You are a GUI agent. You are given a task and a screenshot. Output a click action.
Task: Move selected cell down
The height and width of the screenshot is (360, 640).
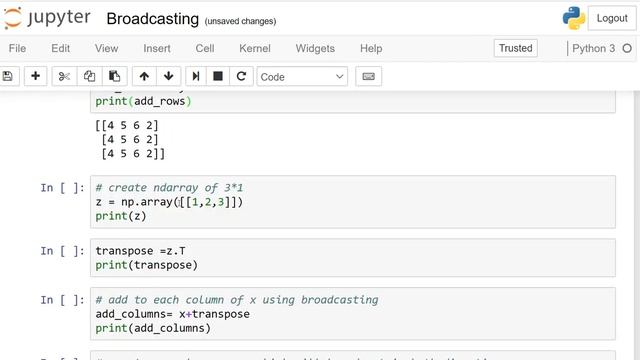(169, 76)
